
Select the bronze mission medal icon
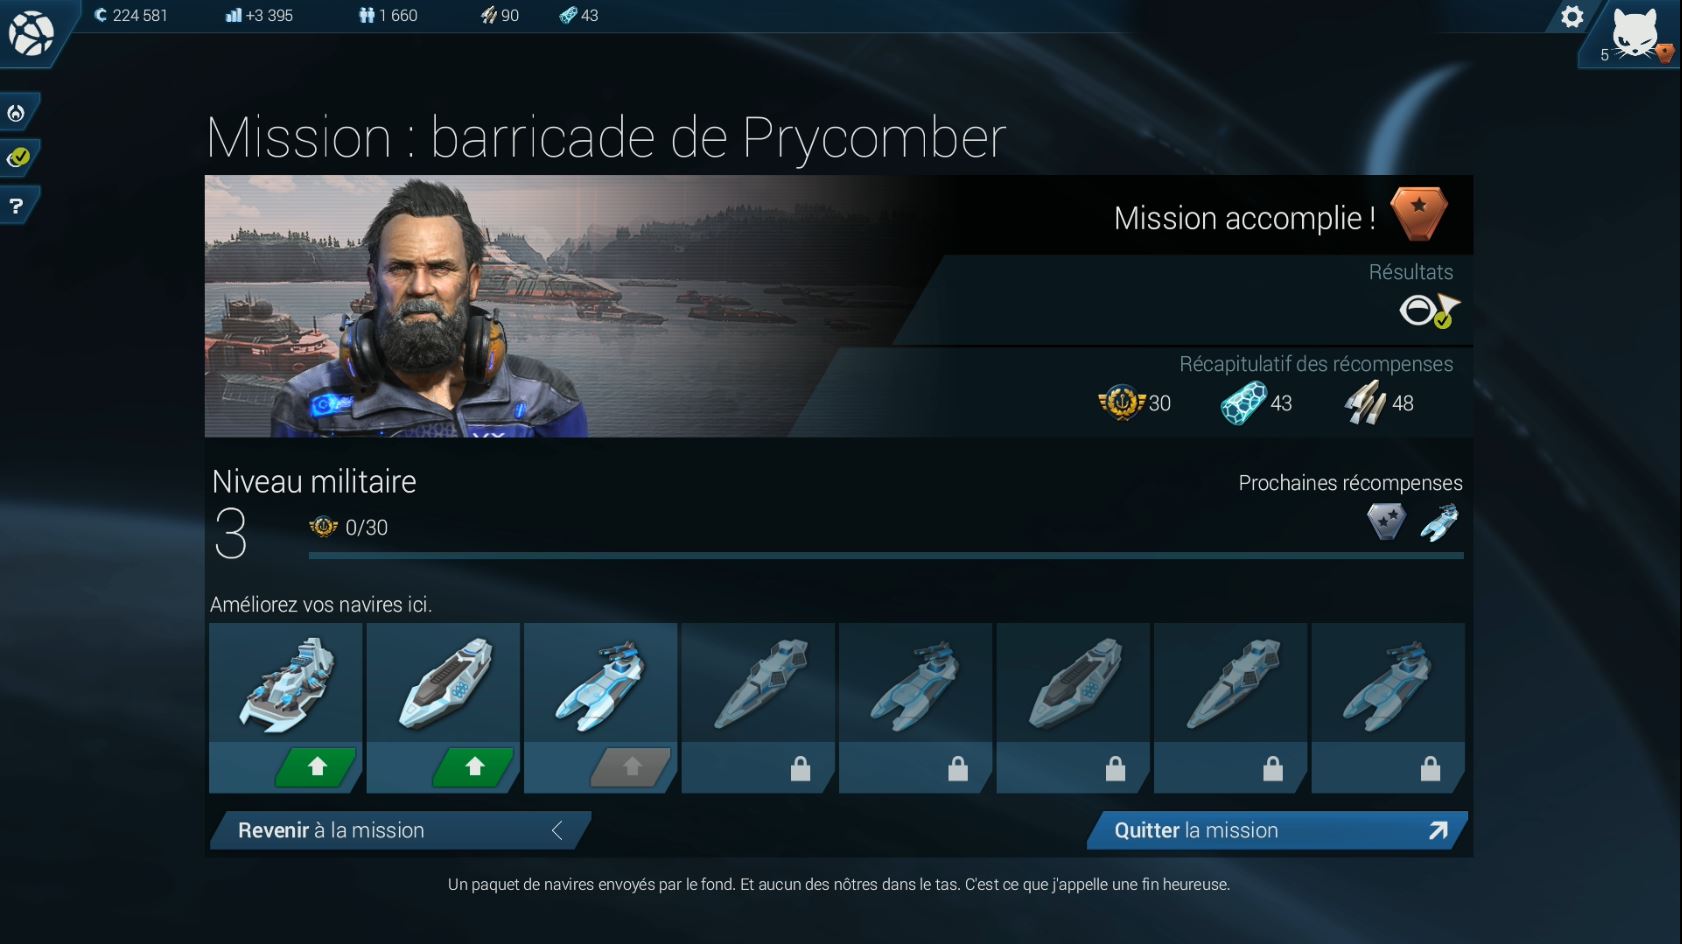tap(1419, 214)
